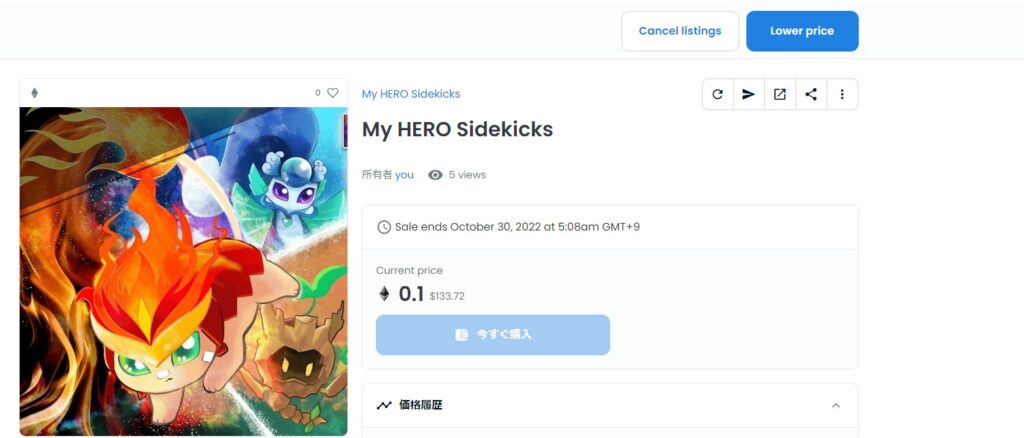Open the NFT artwork image
Screen dimensions: 1024x438
(x=184, y=271)
